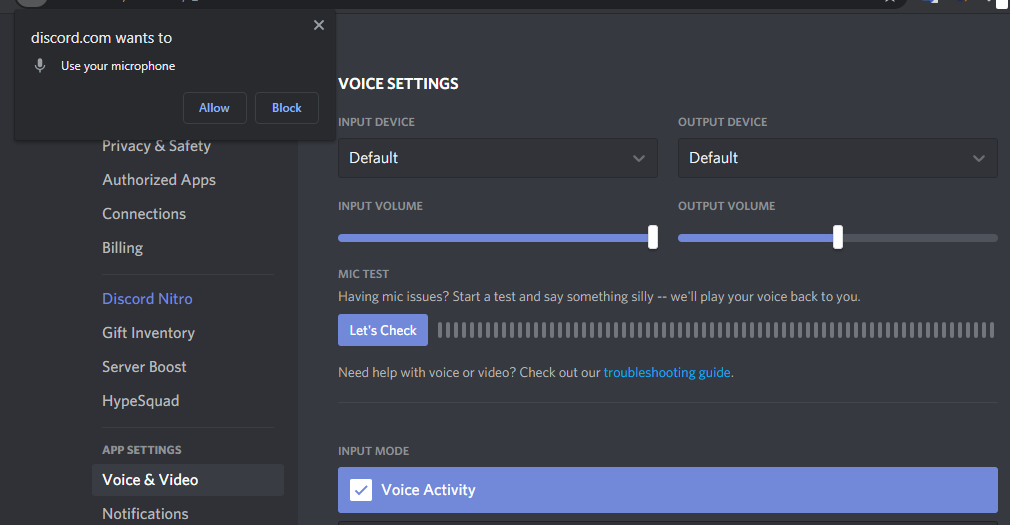Open Discord Nitro page
This screenshot has height=525, width=1010.
click(x=148, y=299)
